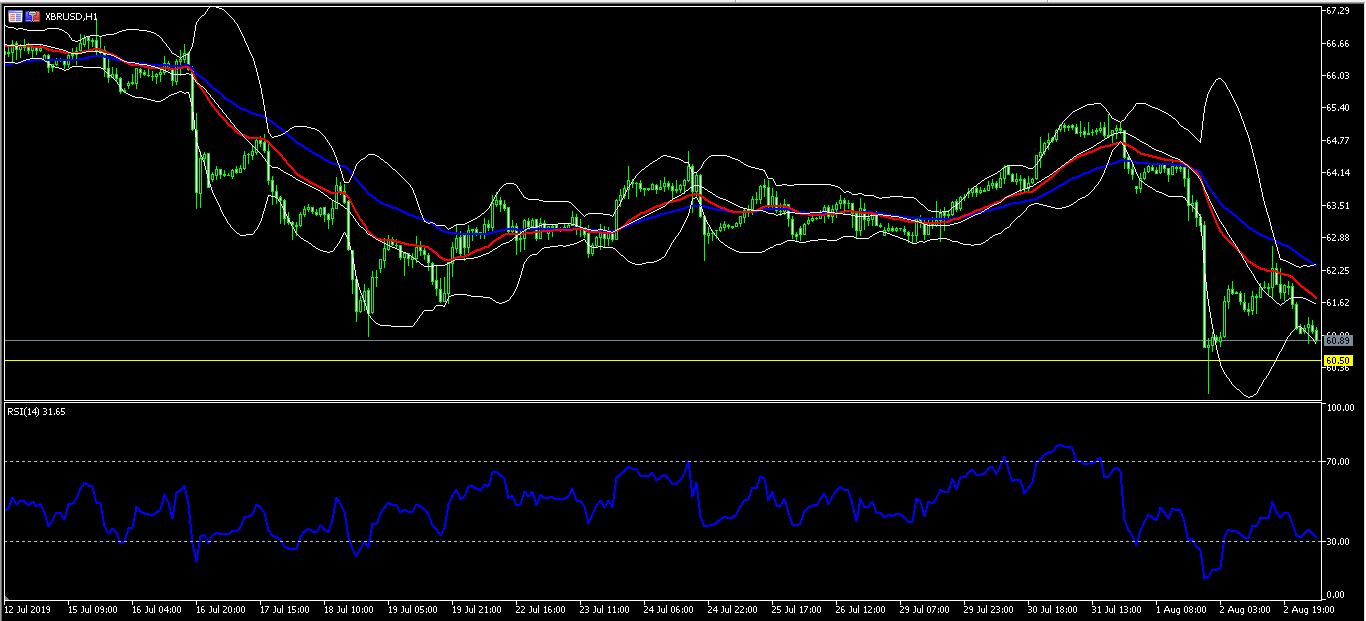The width and height of the screenshot is (1366, 621).
Task: Click the 65.40 price on the scale
Action: point(1338,107)
